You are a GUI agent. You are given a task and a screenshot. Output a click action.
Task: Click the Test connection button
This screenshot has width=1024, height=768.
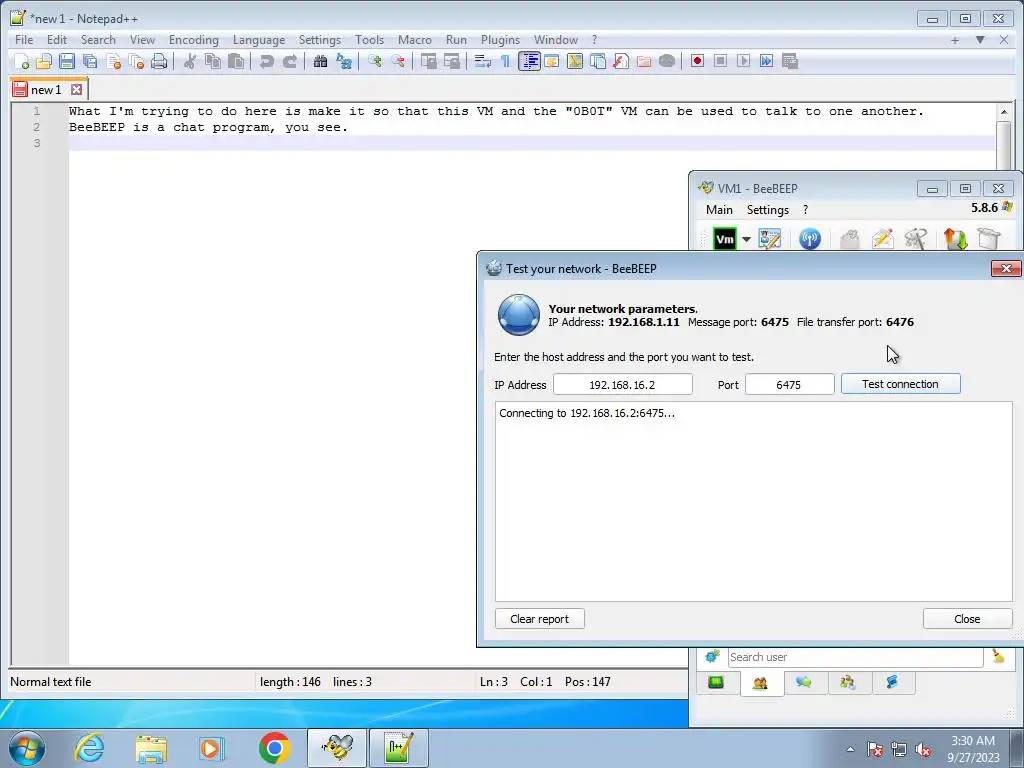coord(900,384)
